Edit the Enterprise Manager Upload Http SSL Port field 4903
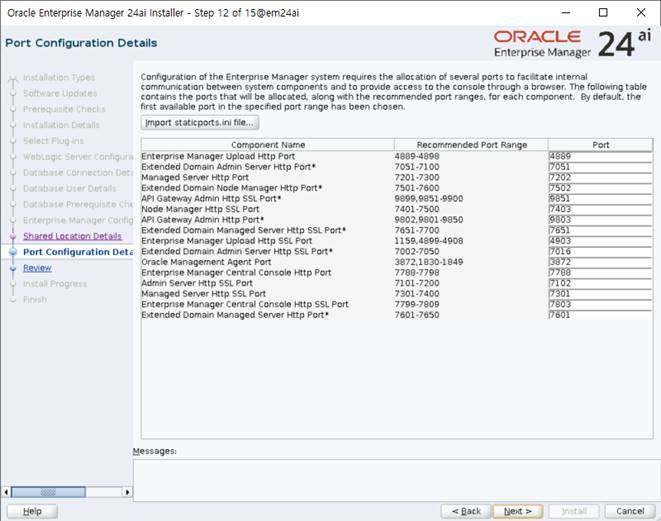Screen dimensions: 661x521 (x=600, y=241)
